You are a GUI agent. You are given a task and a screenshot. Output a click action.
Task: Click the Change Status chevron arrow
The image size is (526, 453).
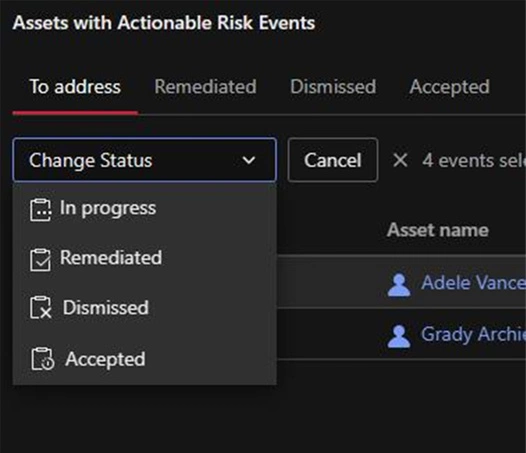[x=249, y=160]
